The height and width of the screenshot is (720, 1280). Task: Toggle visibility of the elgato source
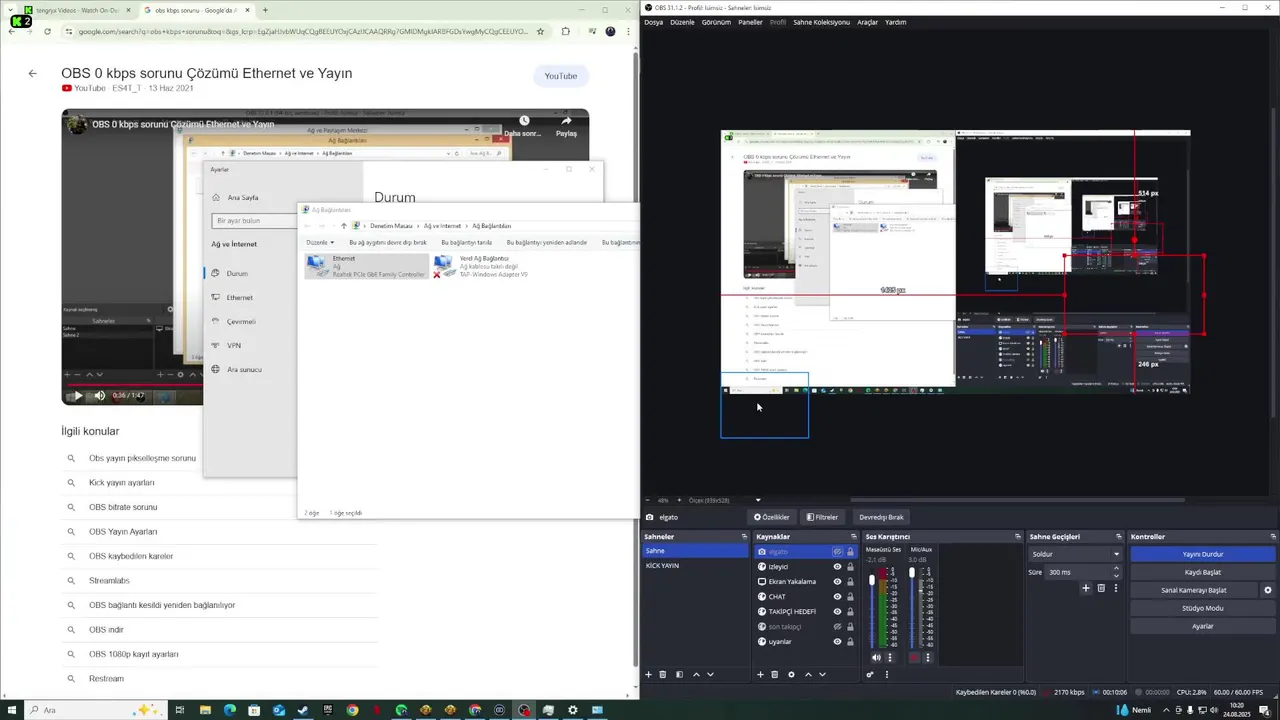click(x=837, y=552)
